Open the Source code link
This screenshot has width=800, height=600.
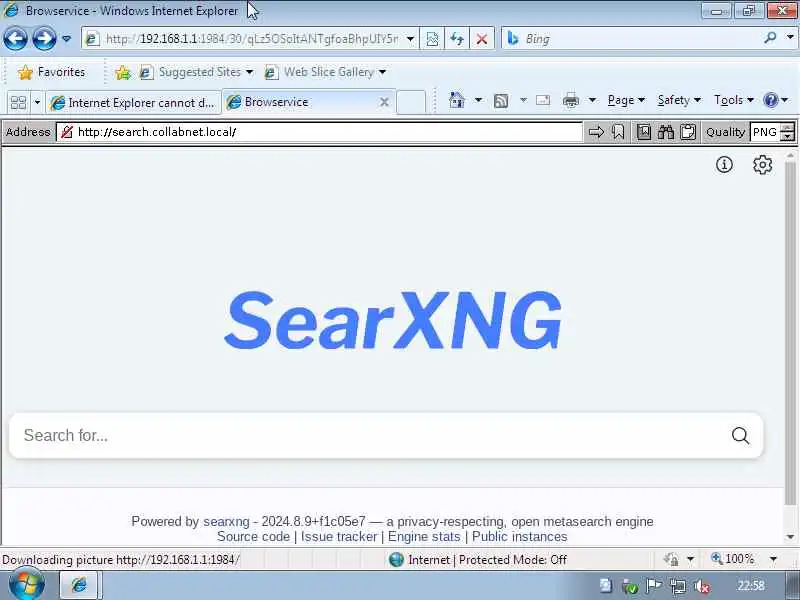tap(253, 537)
